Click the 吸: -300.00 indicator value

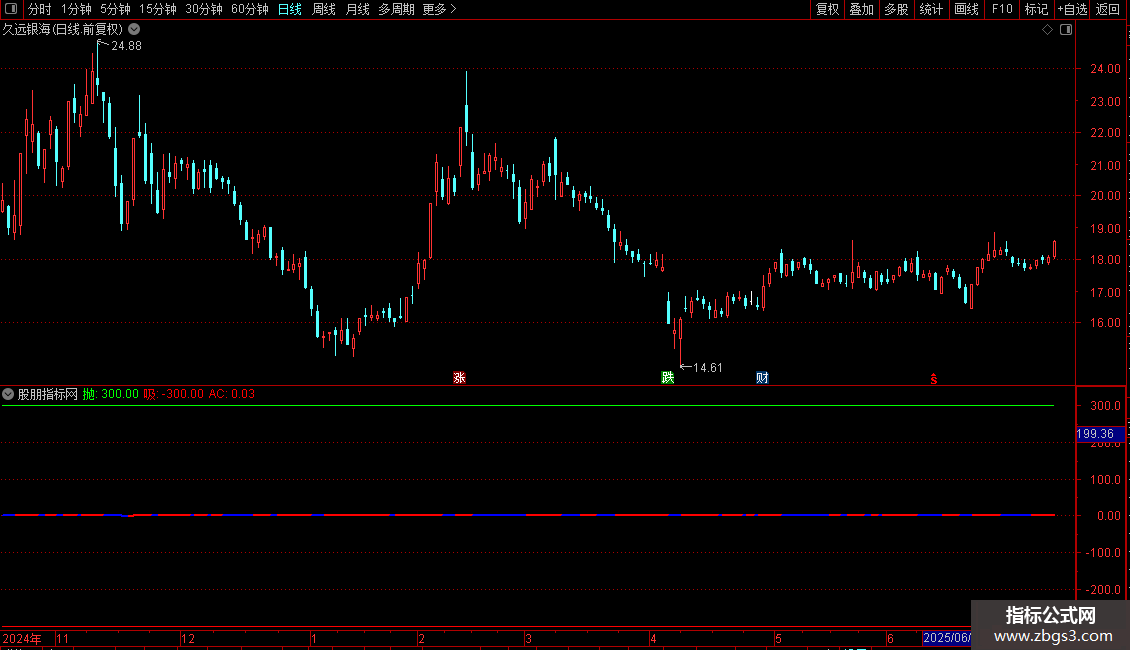173,394
